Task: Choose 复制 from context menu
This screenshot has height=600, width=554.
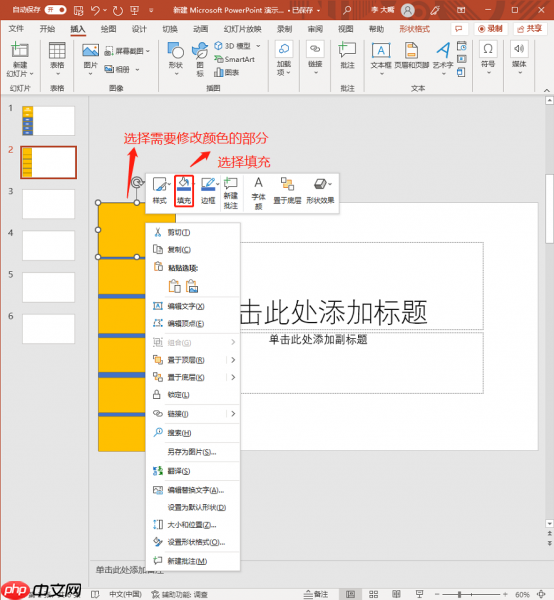Action: click(x=193, y=249)
